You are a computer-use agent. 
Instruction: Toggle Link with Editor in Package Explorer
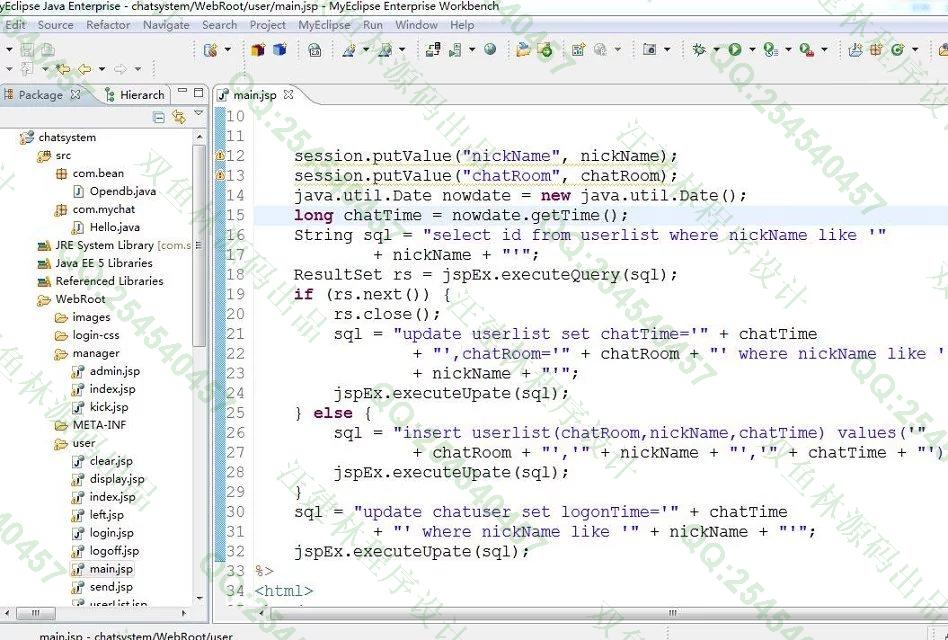179,117
